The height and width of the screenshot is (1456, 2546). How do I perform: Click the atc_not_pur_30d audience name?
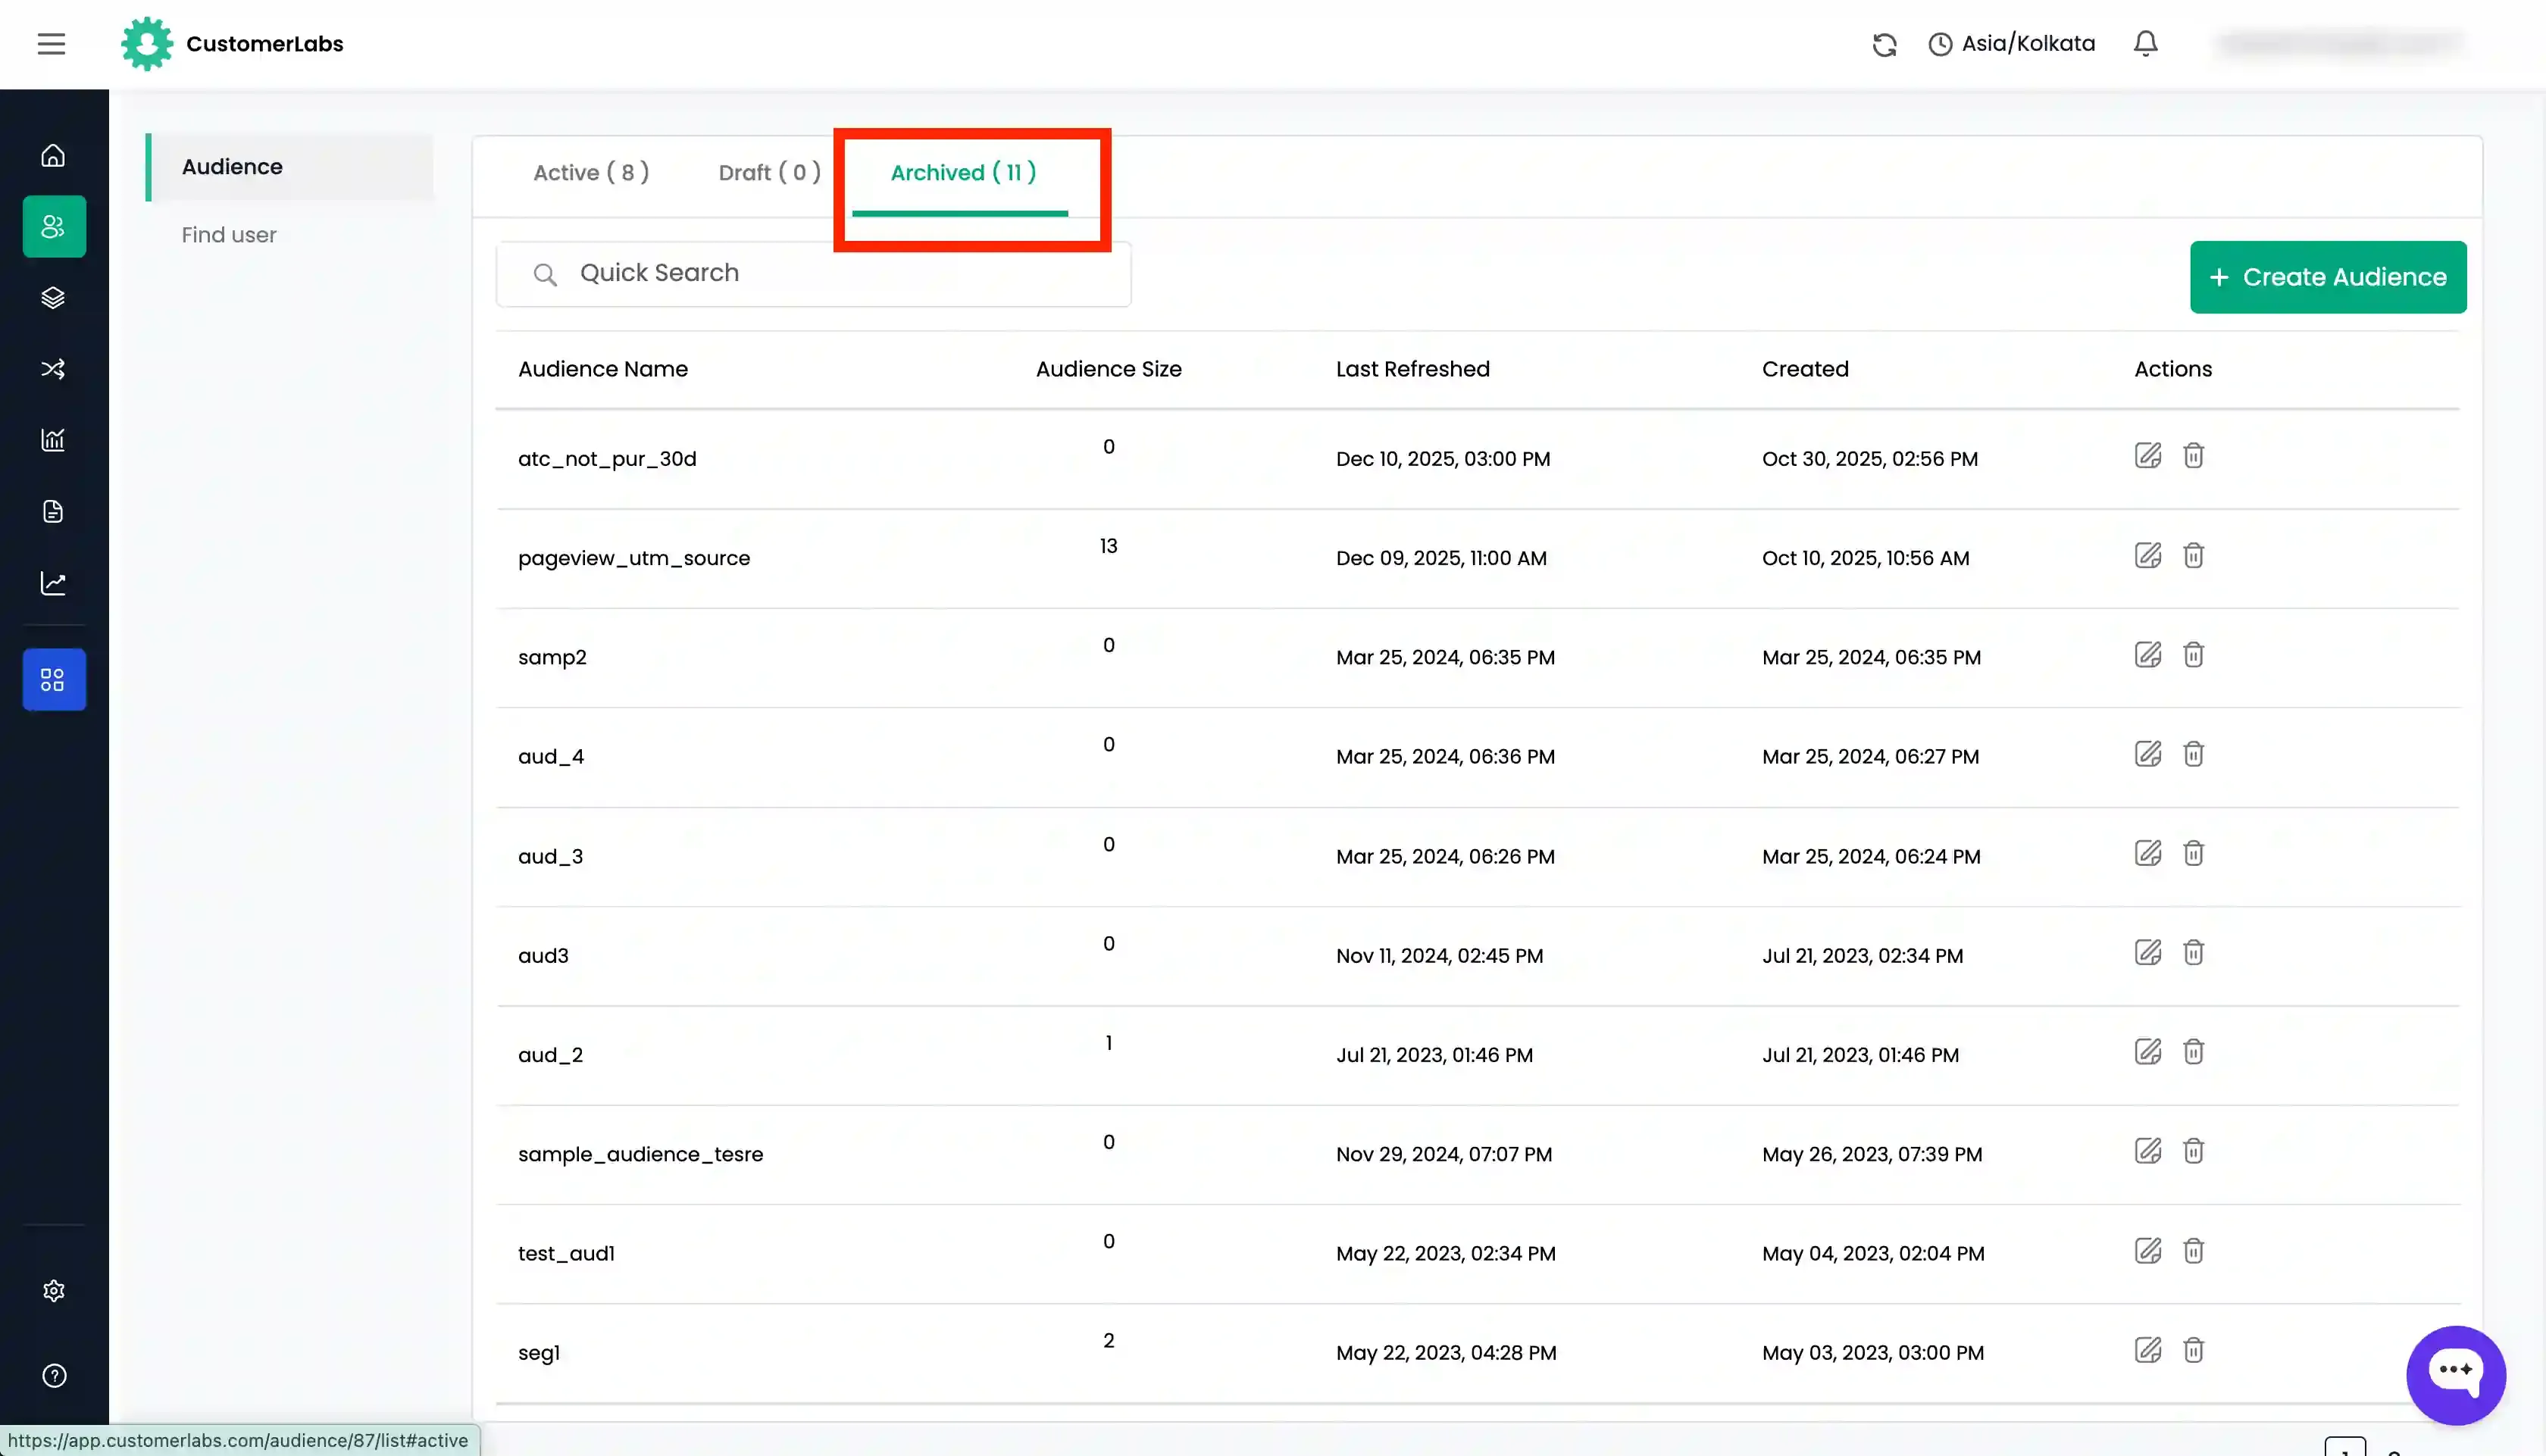607,459
